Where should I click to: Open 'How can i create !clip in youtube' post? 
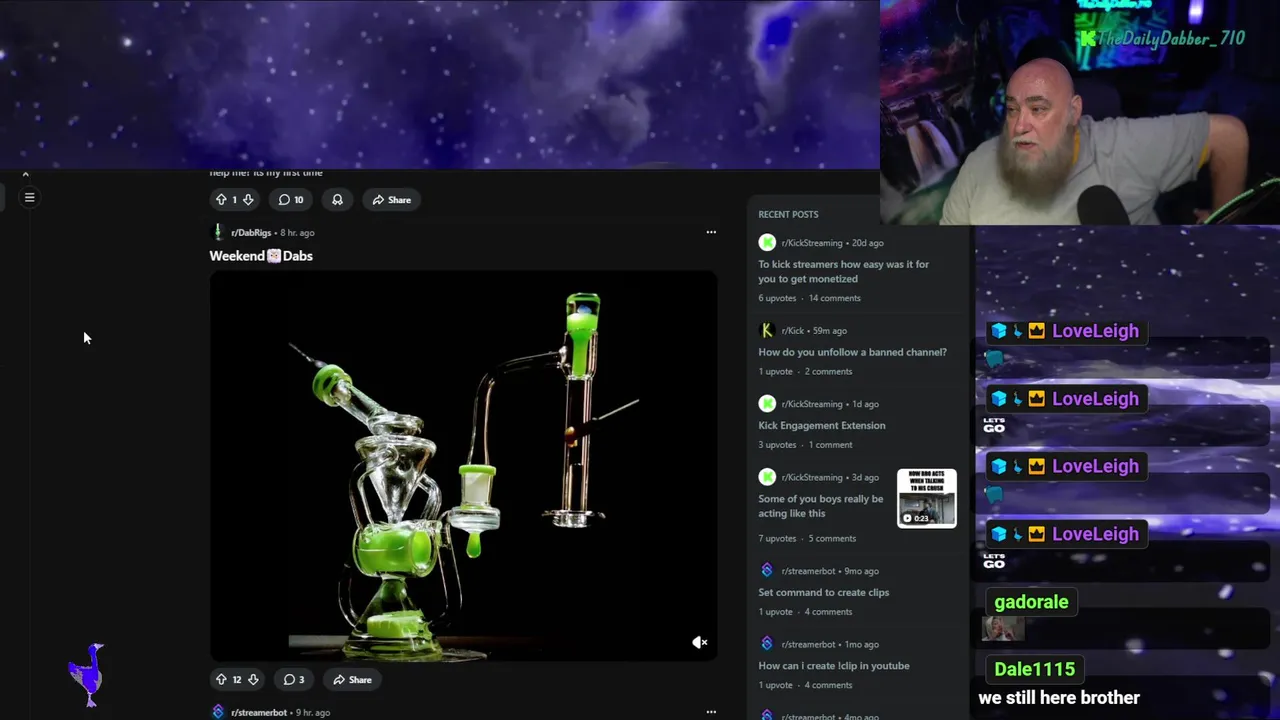click(833, 666)
